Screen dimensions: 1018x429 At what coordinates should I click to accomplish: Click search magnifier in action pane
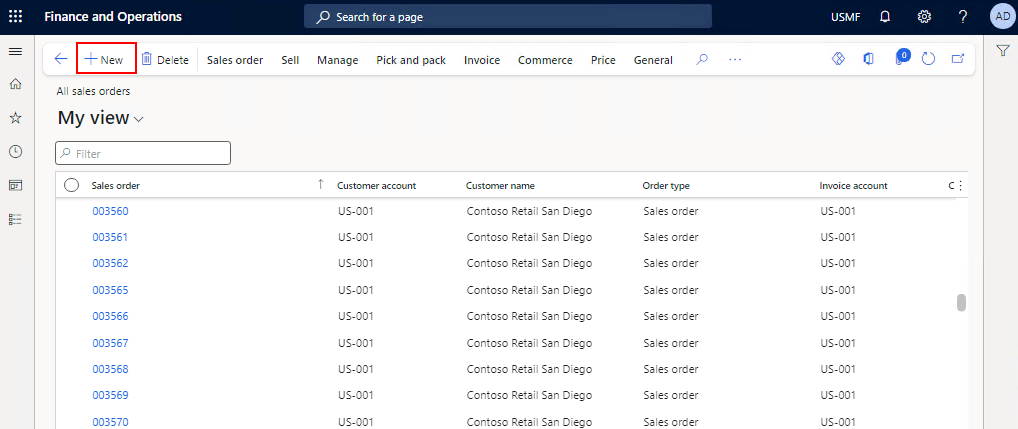coord(702,60)
